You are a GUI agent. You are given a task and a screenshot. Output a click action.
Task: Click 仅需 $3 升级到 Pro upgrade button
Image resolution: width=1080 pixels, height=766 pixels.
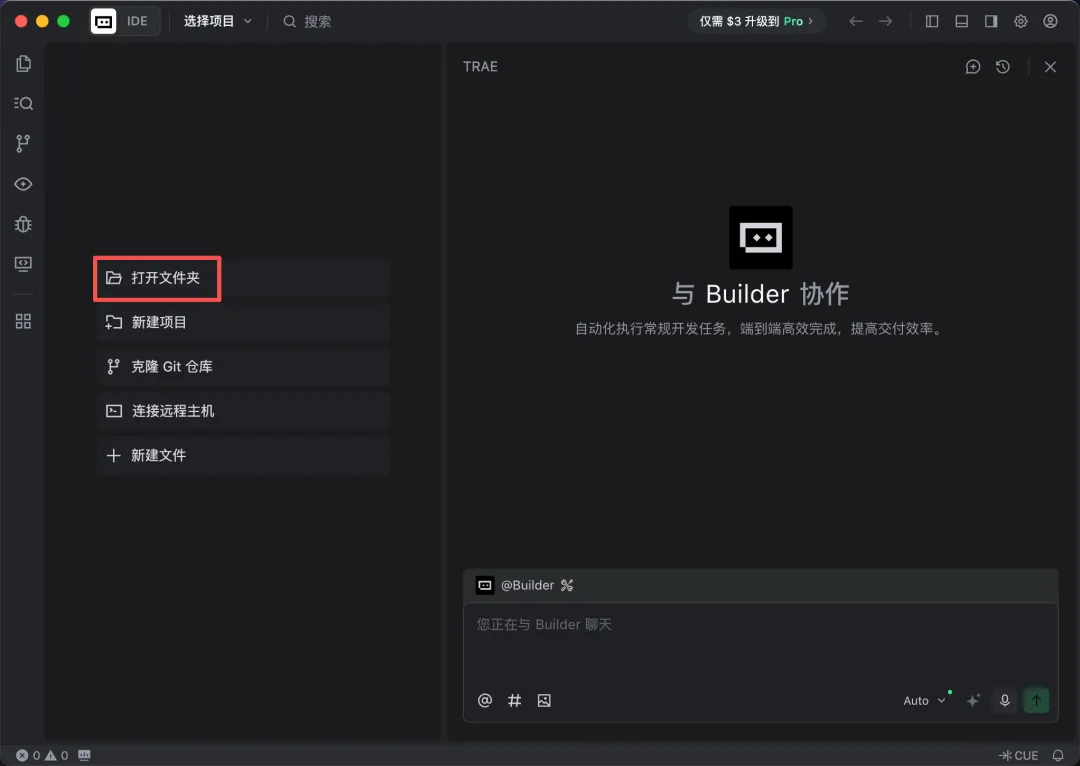[x=756, y=21]
